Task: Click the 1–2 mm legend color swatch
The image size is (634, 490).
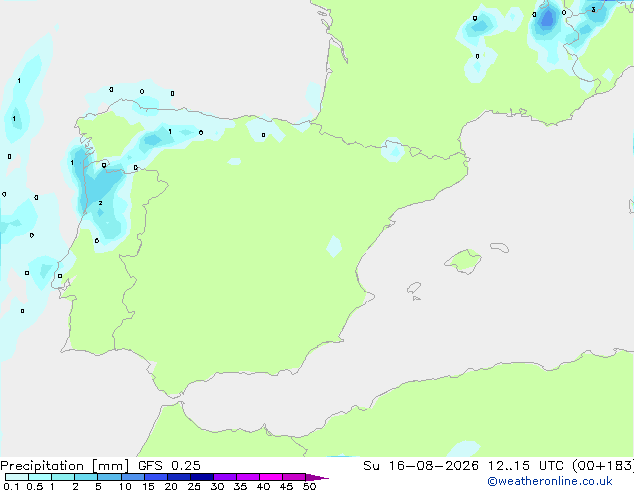Action: coord(63,477)
